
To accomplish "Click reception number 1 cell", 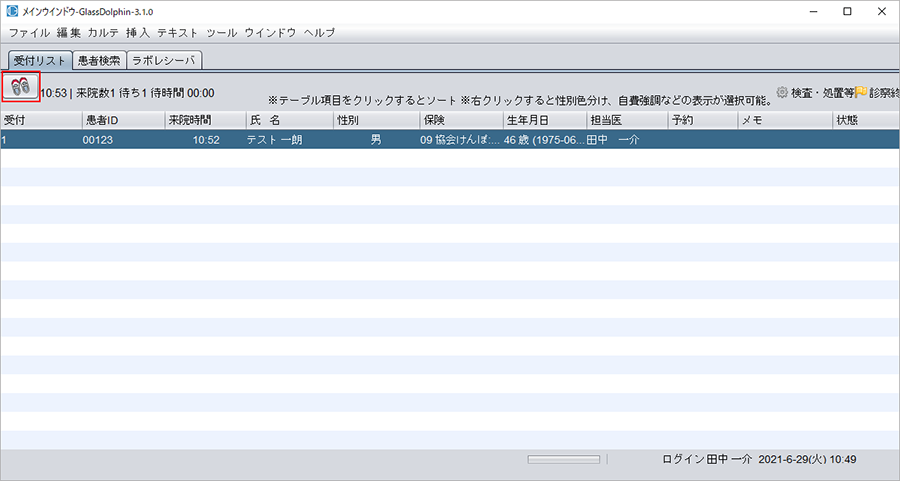I will click(x=41, y=139).
